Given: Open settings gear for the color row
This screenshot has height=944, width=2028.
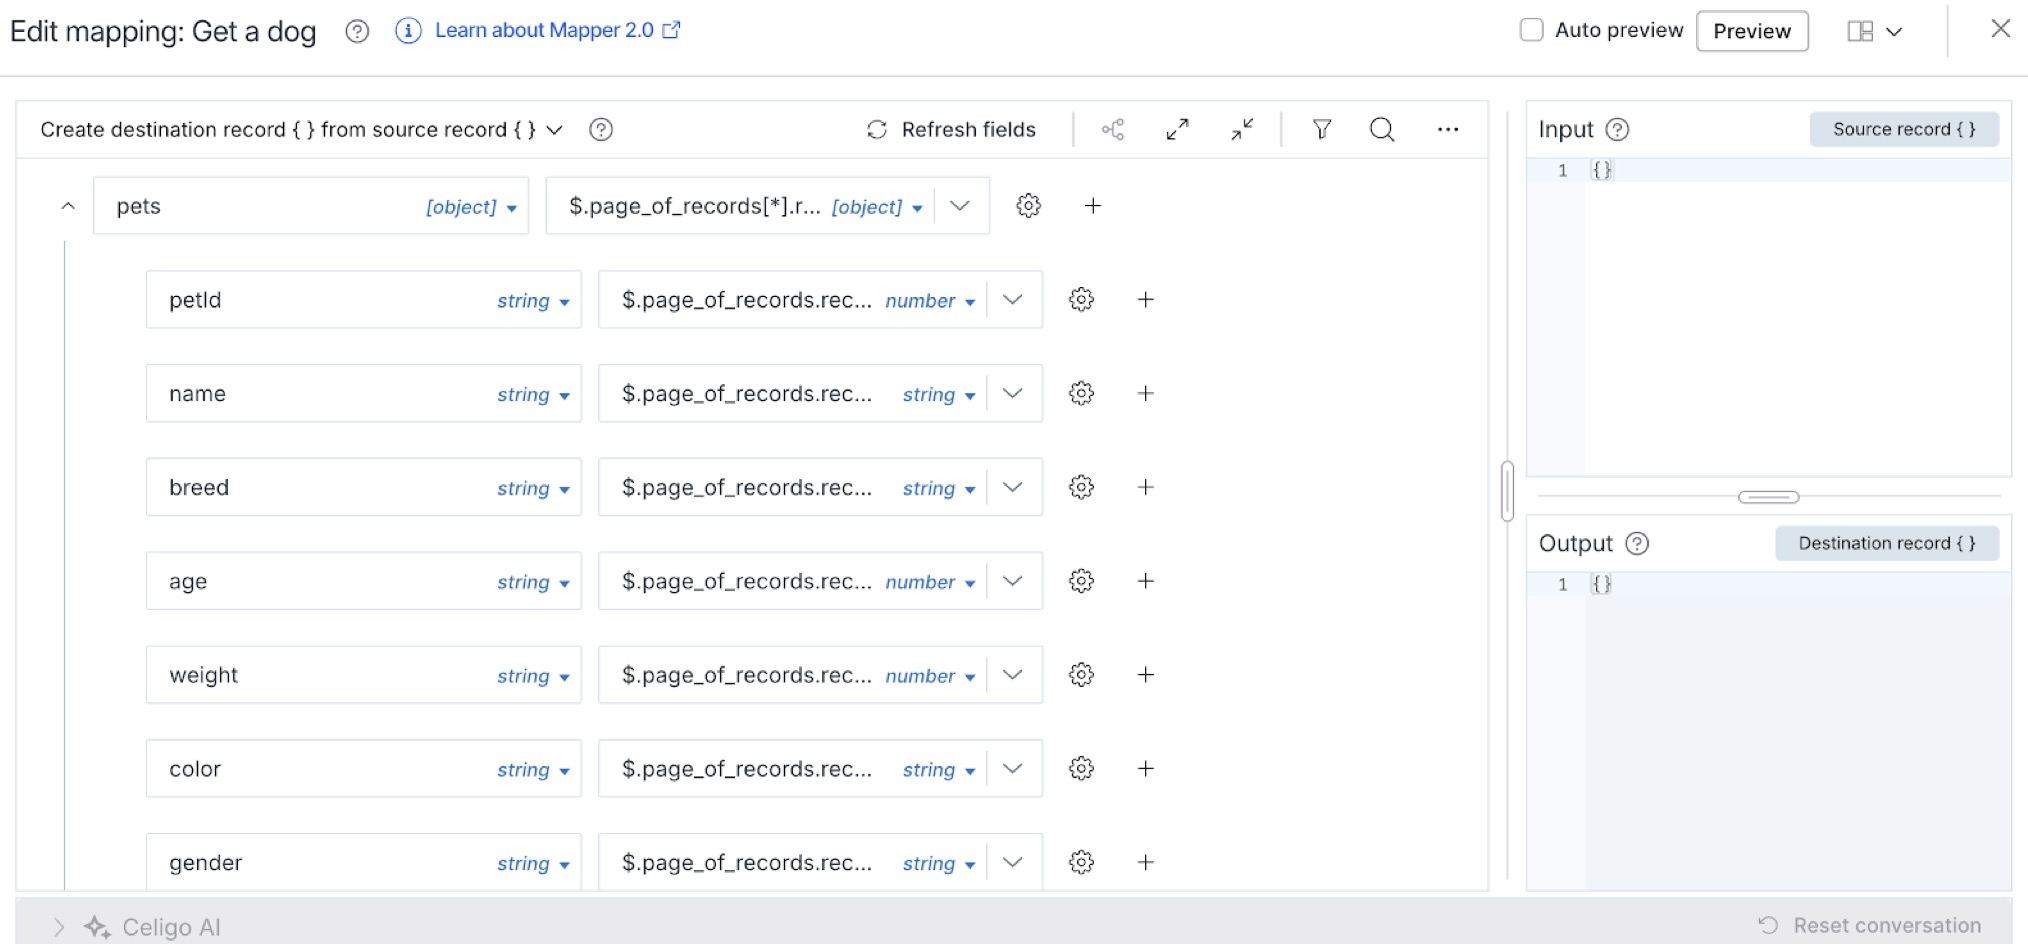Looking at the screenshot, I should tap(1081, 769).
